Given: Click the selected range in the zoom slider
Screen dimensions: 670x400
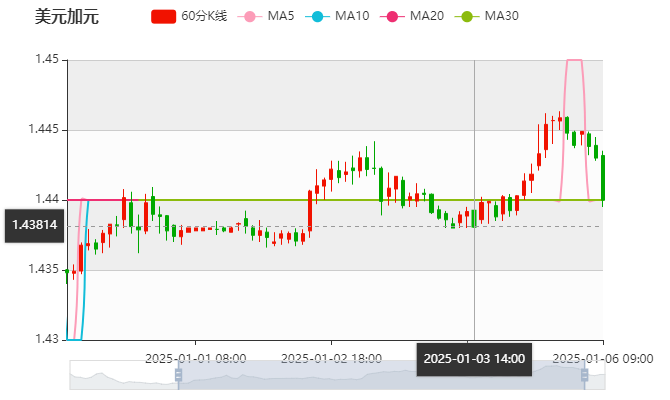Looking at the screenshot, I should (380, 375).
